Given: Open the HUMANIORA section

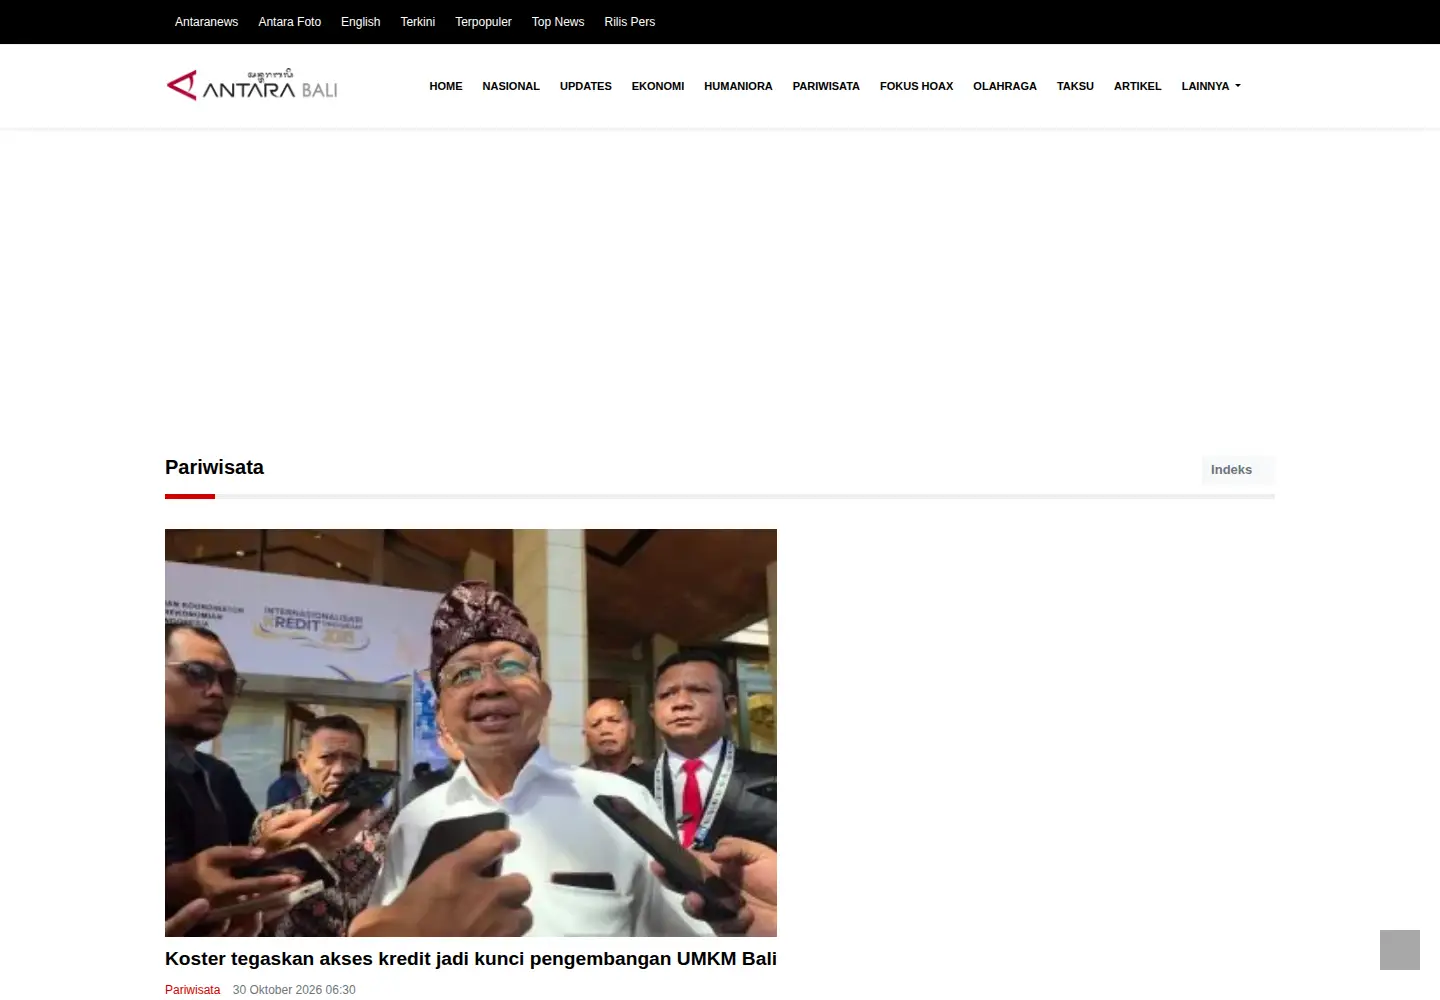Looking at the screenshot, I should [738, 86].
